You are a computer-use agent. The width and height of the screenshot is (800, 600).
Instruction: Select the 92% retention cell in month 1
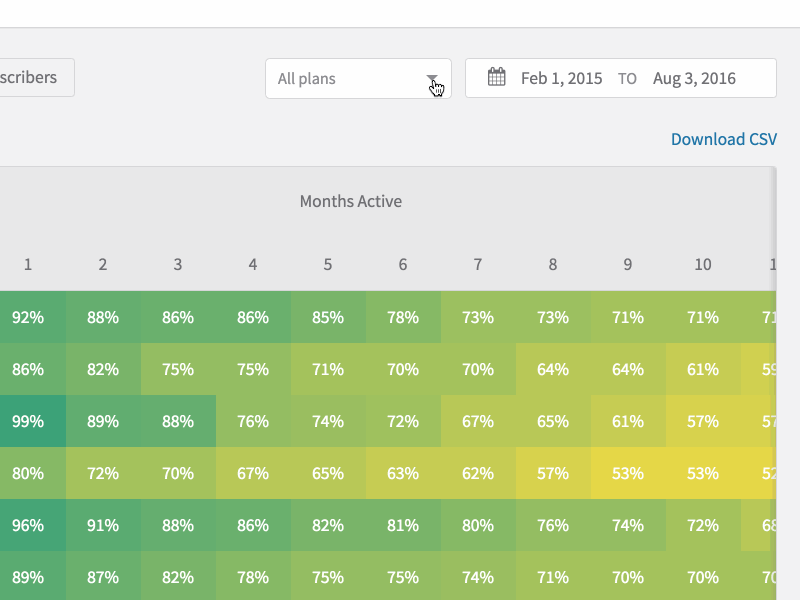click(27, 317)
